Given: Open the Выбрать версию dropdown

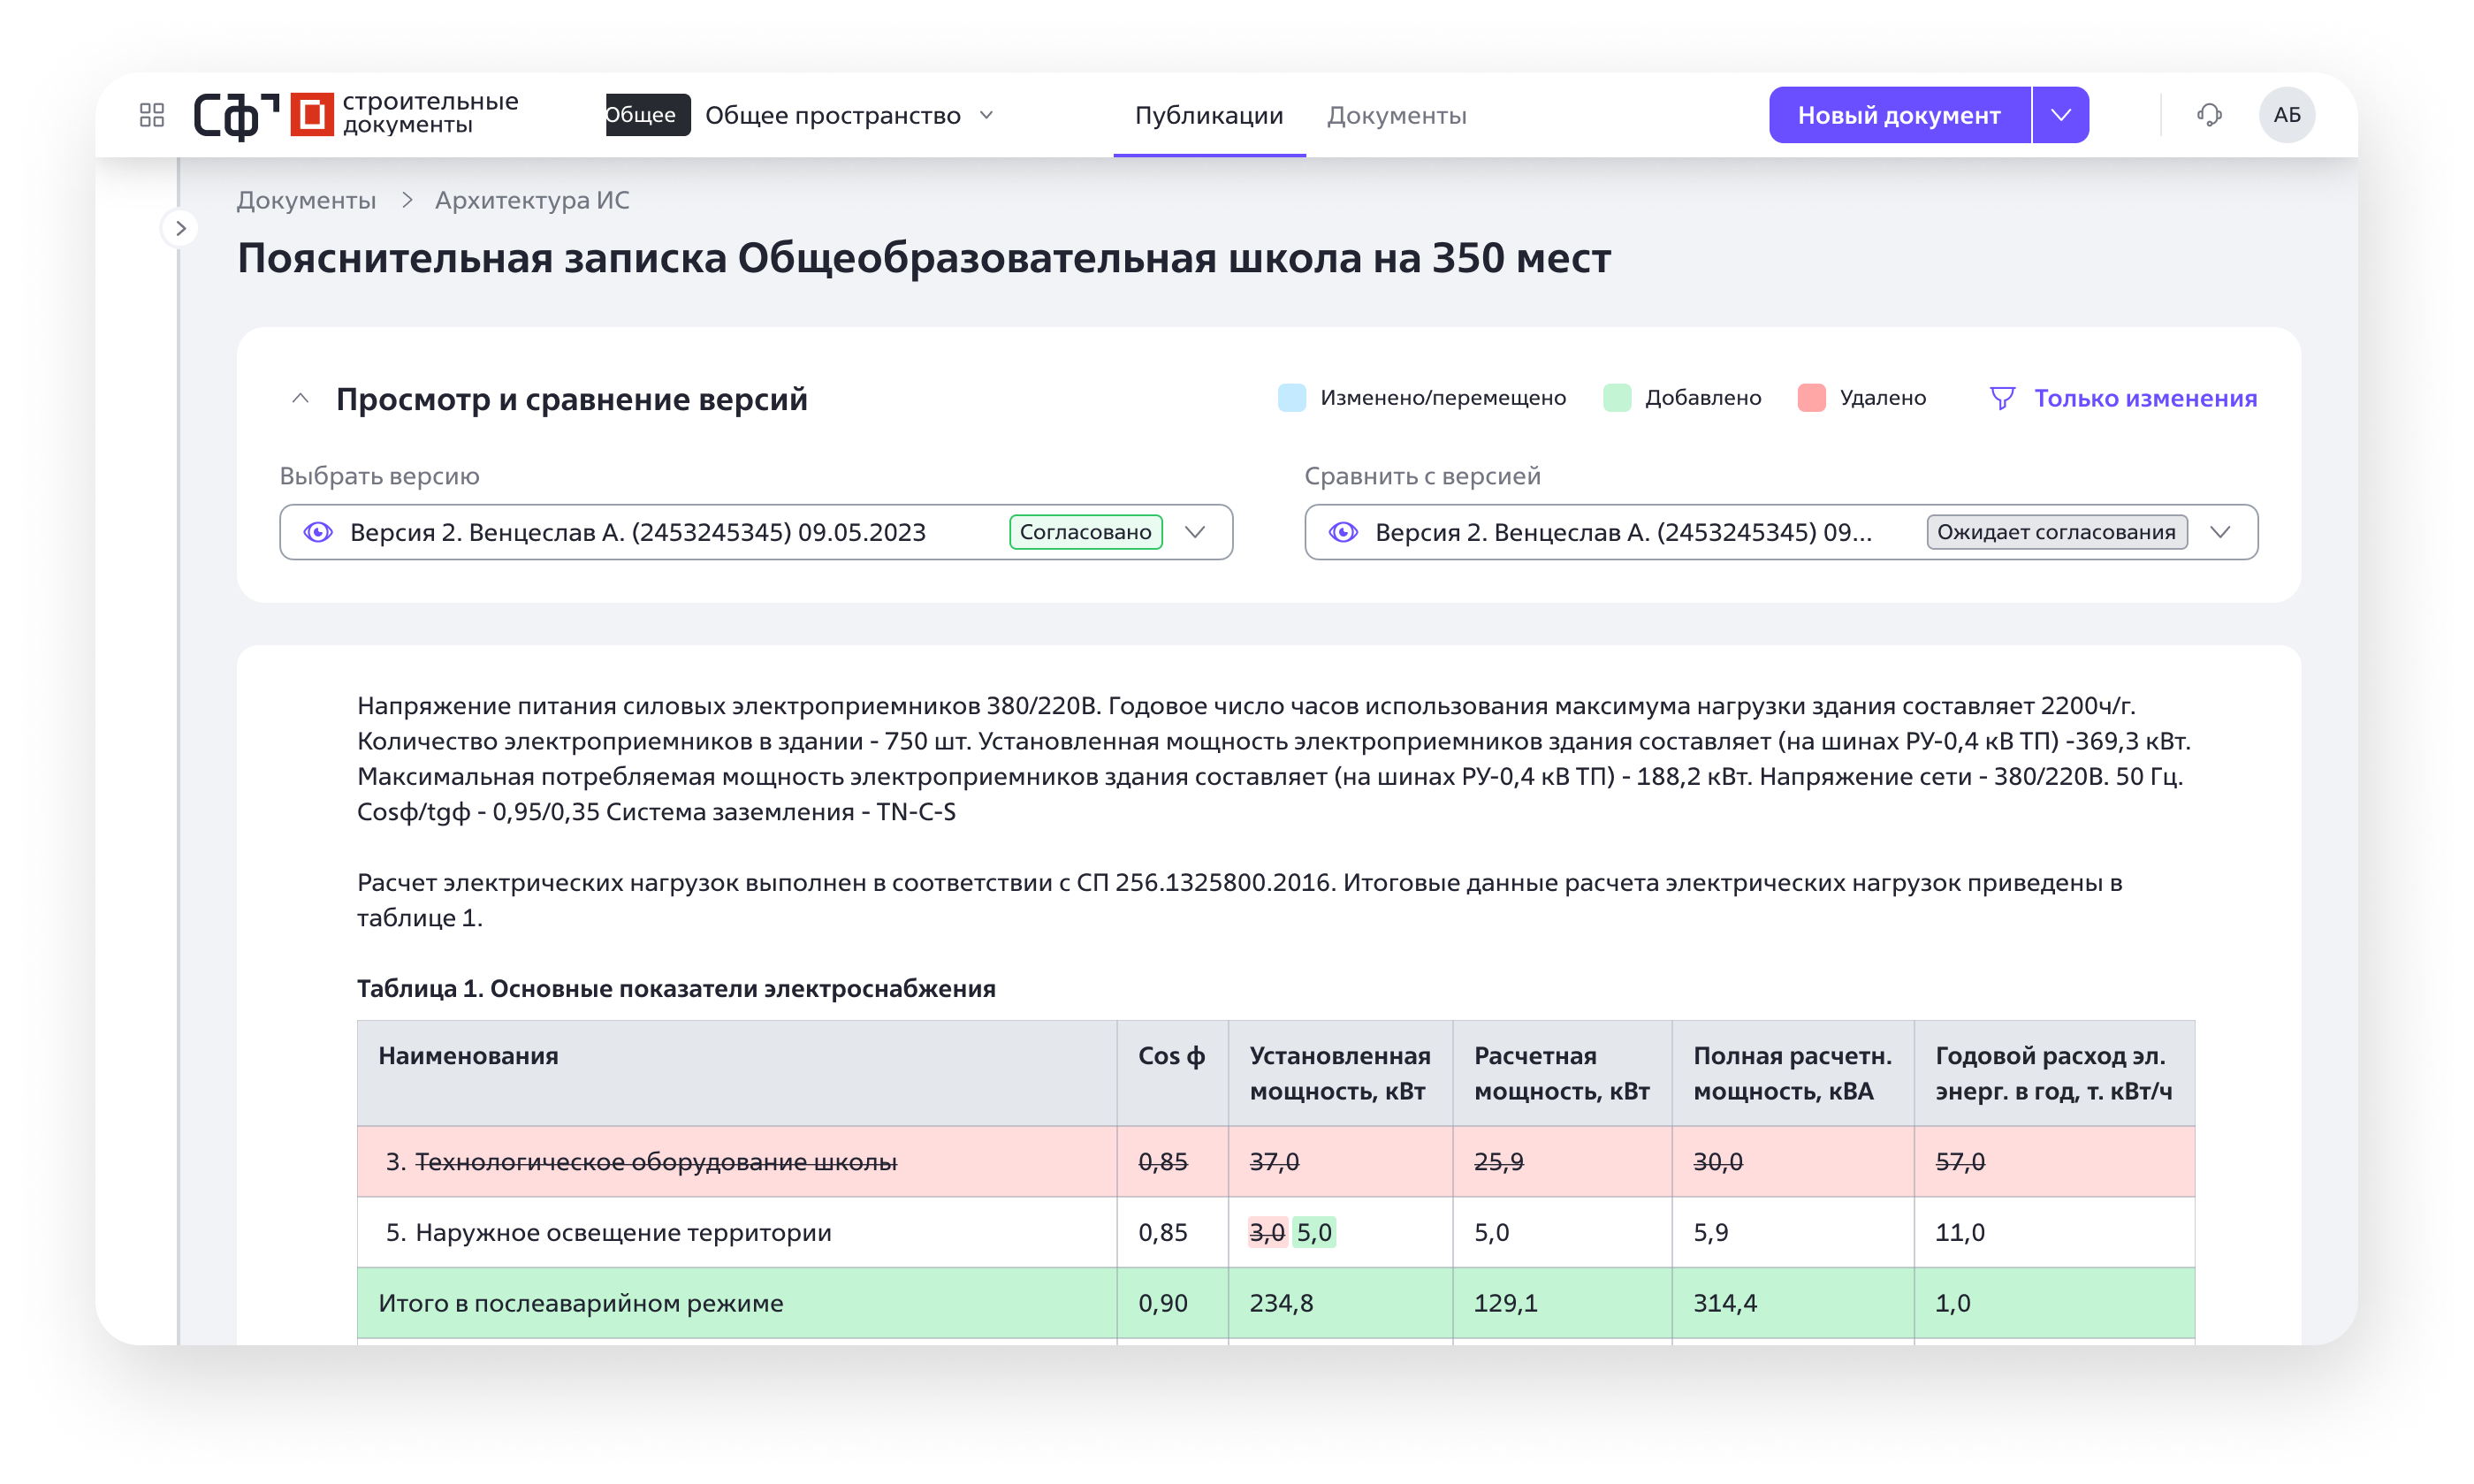Looking at the screenshot, I should point(1196,532).
